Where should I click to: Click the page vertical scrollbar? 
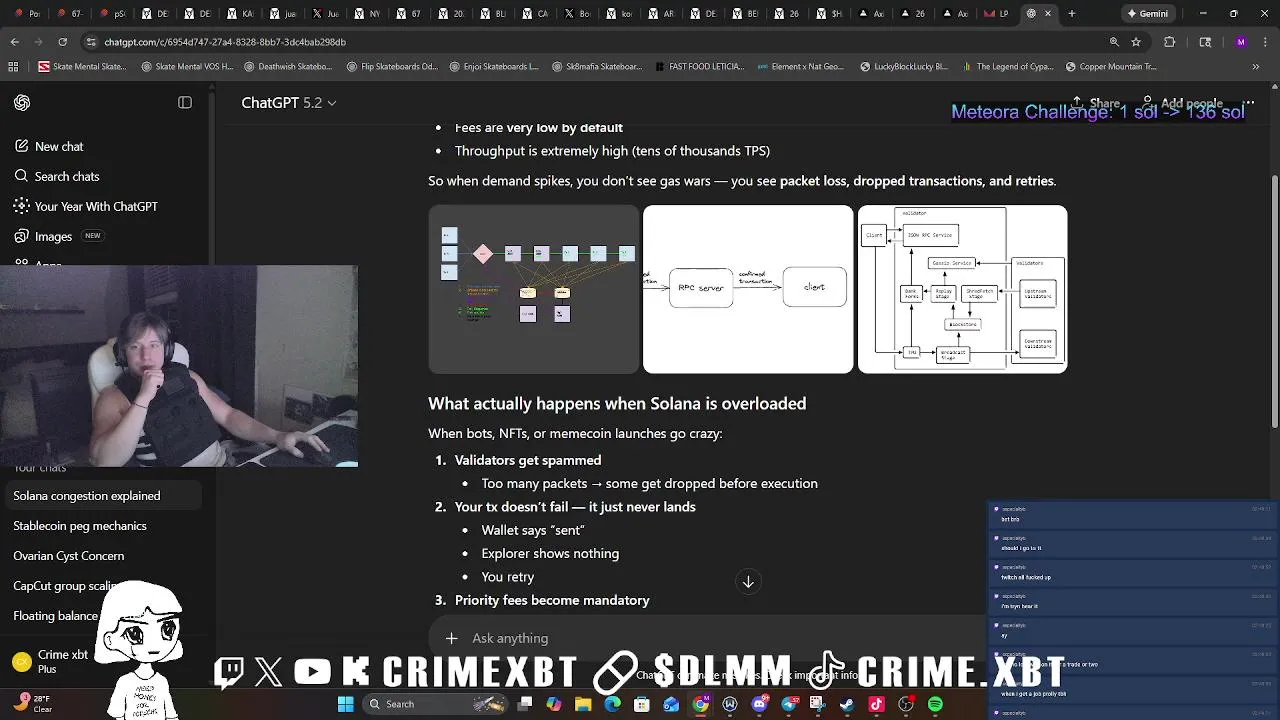pos(1274,300)
